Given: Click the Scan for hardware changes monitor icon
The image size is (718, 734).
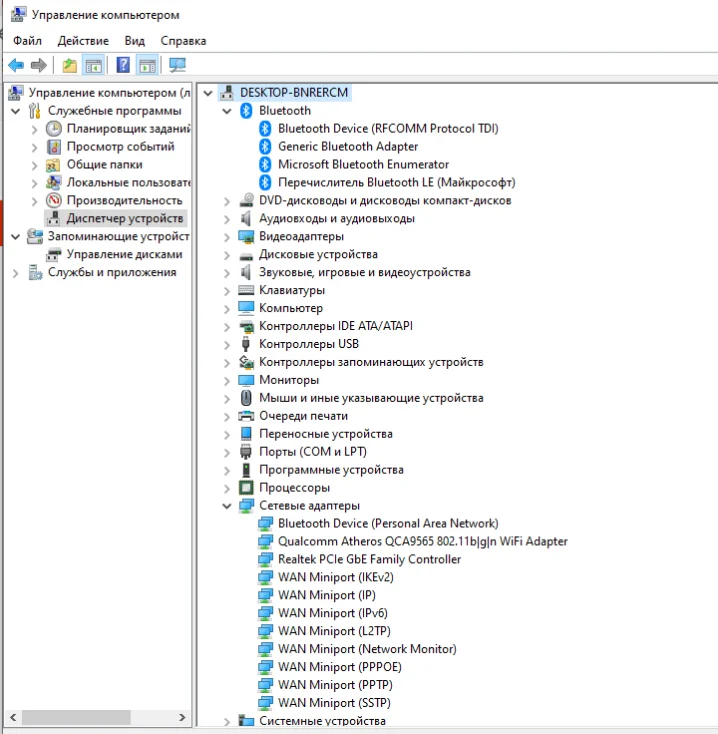Looking at the screenshot, I should [177, 65].
